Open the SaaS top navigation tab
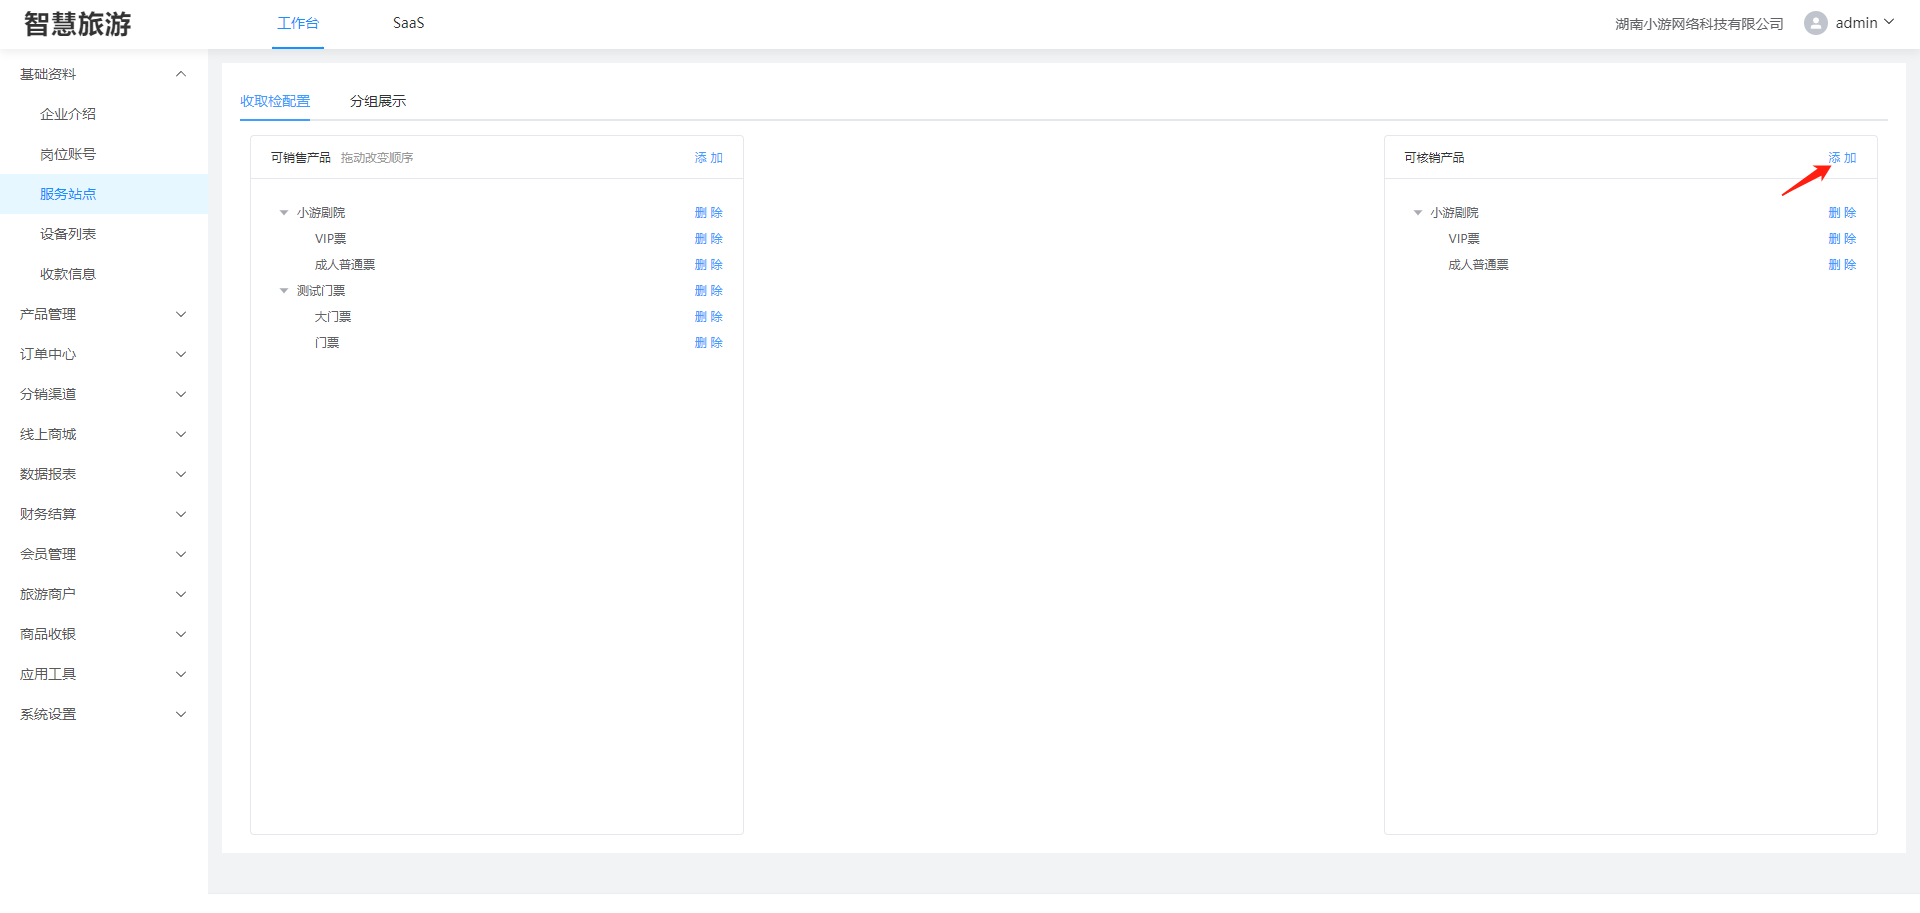This screenshot has width=1920, height=913. coord(408,23)
